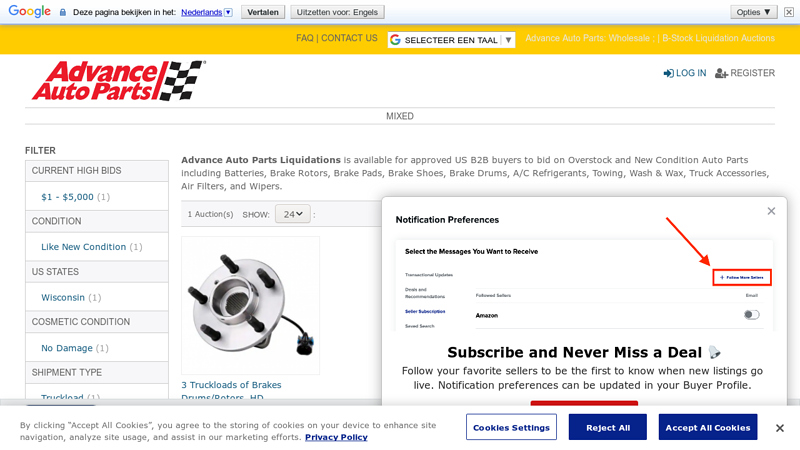
Task: Click the '1 Auction(s)' count text
Action: (x=210, y=214)
